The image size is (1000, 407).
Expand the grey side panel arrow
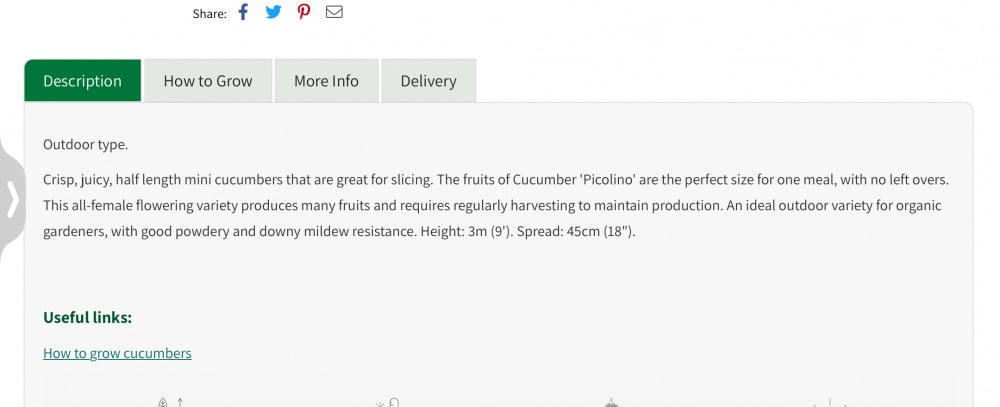(12, 199)
